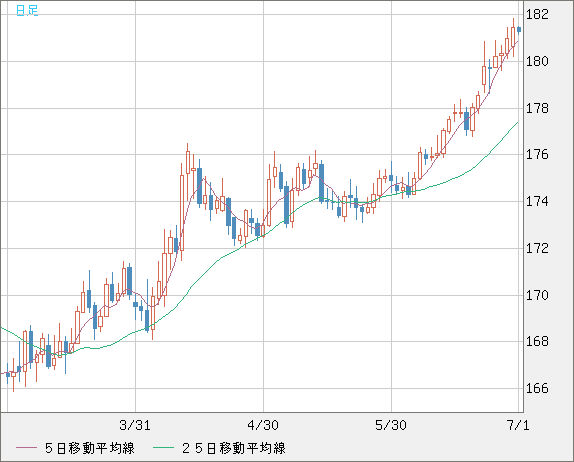The image size is (574, 462).
Task: Click the 5/30 date label
Action: tap(391, 425)
